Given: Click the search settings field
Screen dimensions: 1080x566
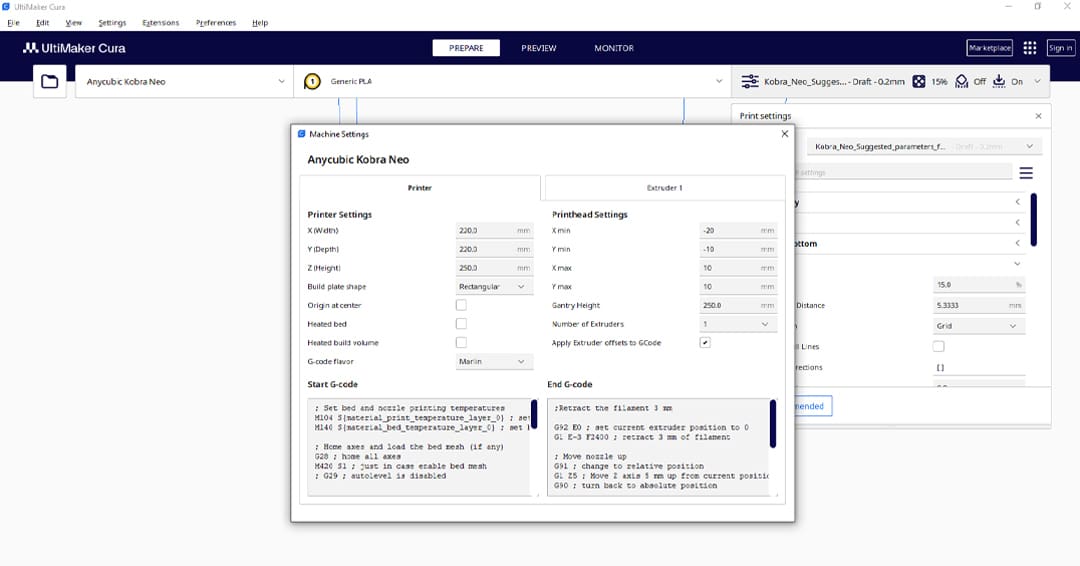Looking at the screenshot, I should 903,173.
